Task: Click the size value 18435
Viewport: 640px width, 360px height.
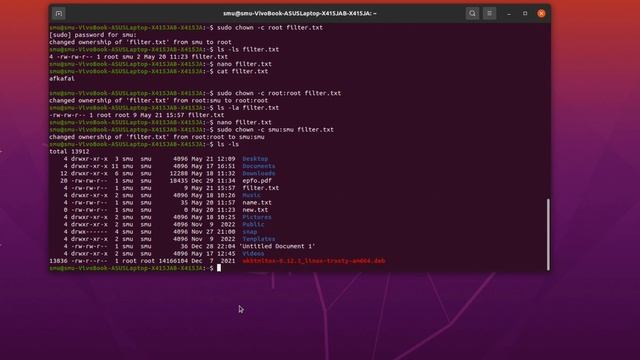Action: click(x=179, y=181)
